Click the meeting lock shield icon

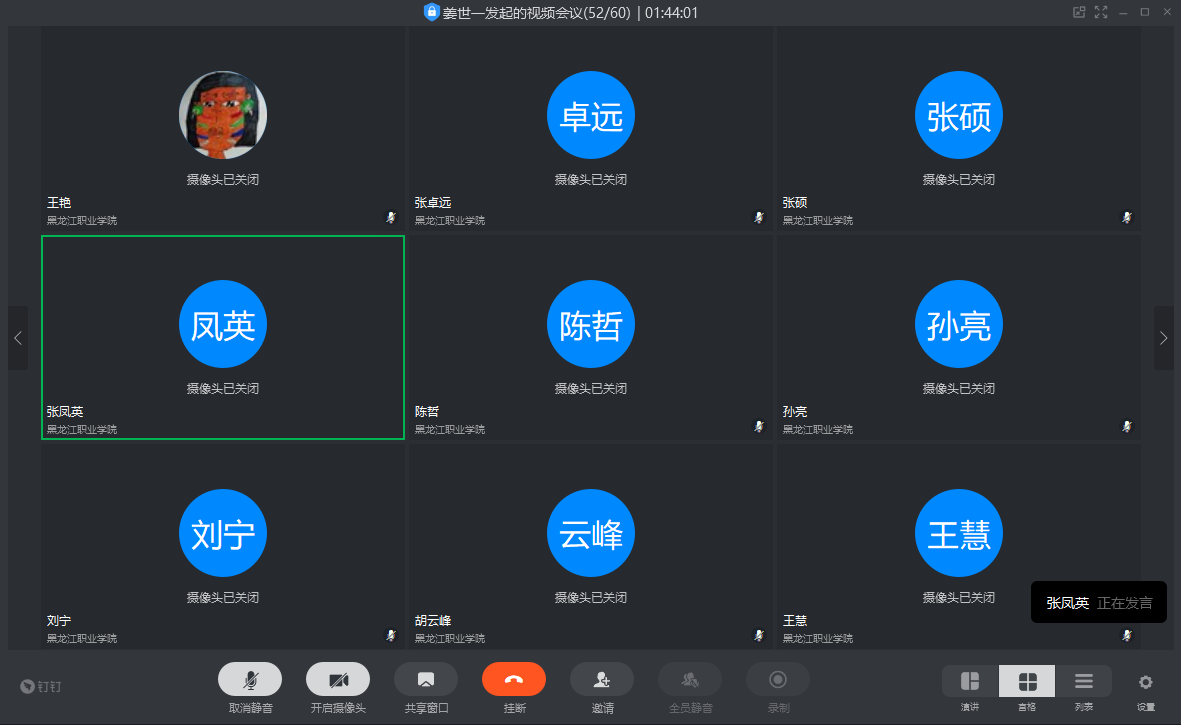coord(432,12)
